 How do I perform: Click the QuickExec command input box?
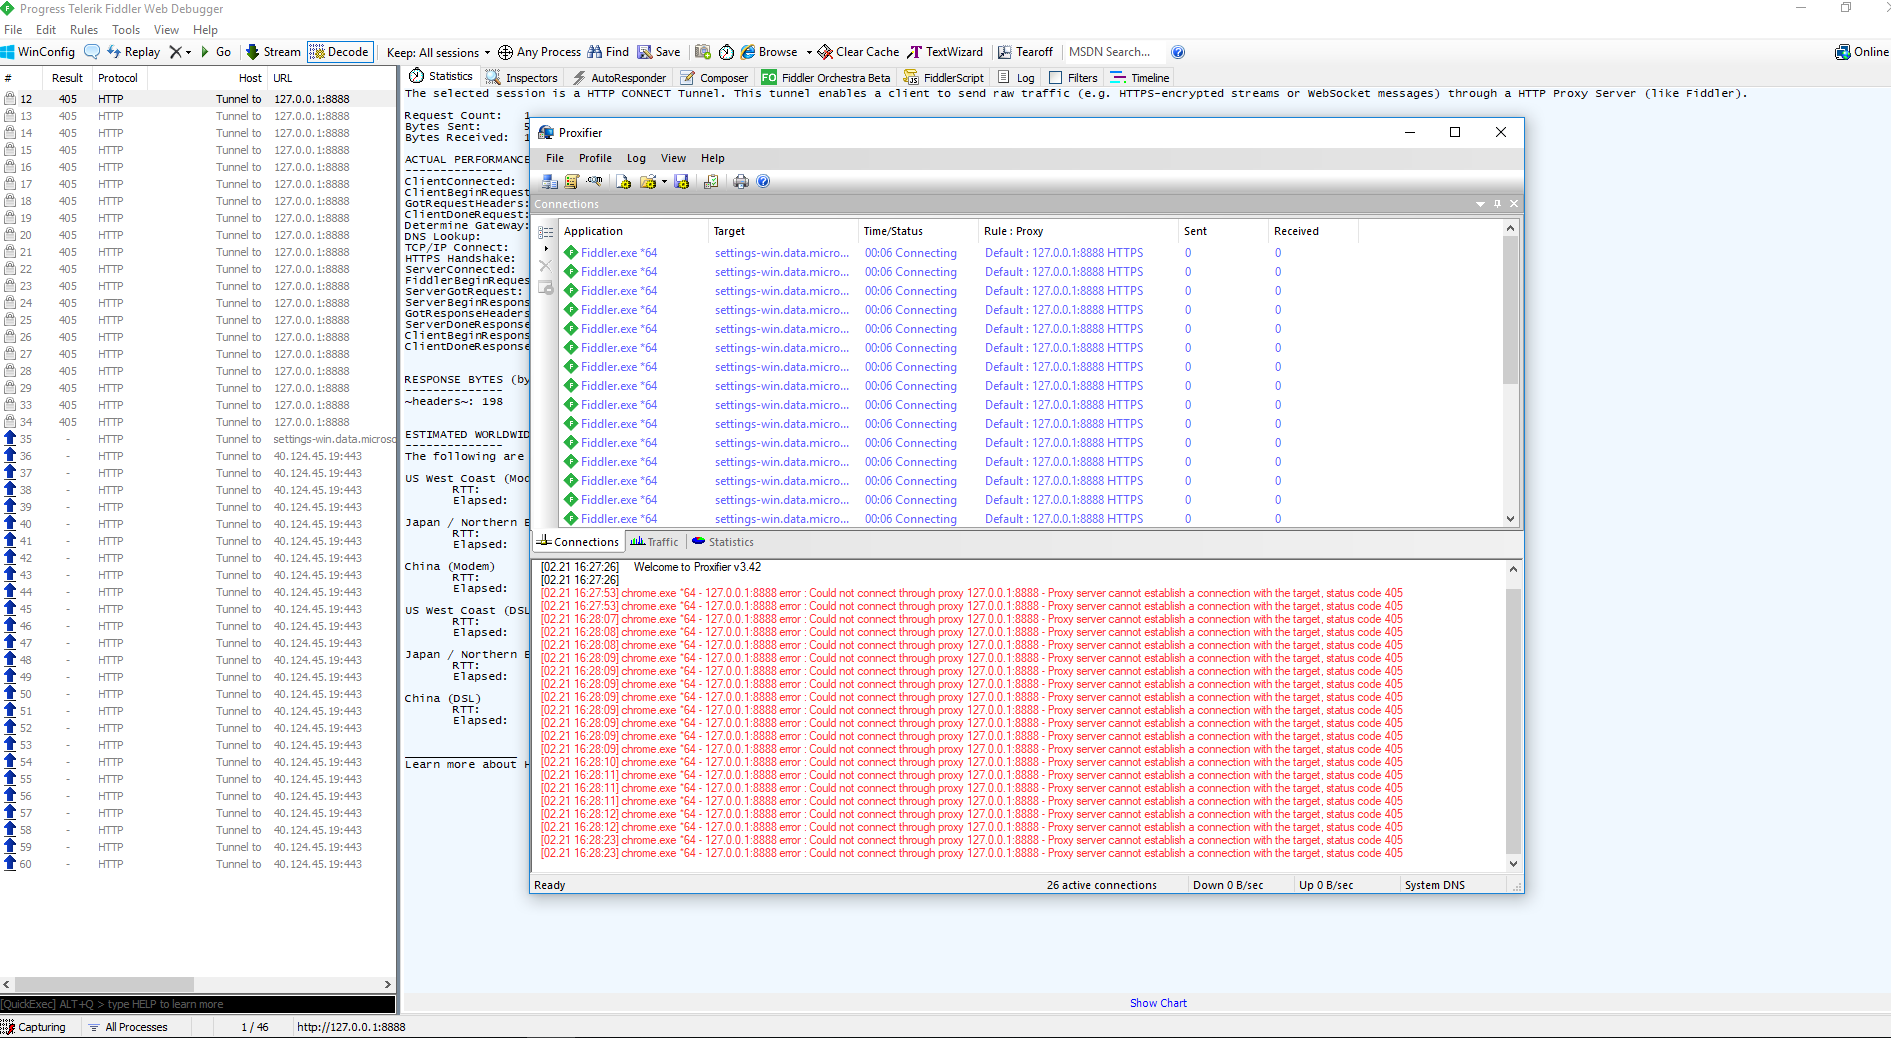pyautogui.click(x=198, y=1004)
